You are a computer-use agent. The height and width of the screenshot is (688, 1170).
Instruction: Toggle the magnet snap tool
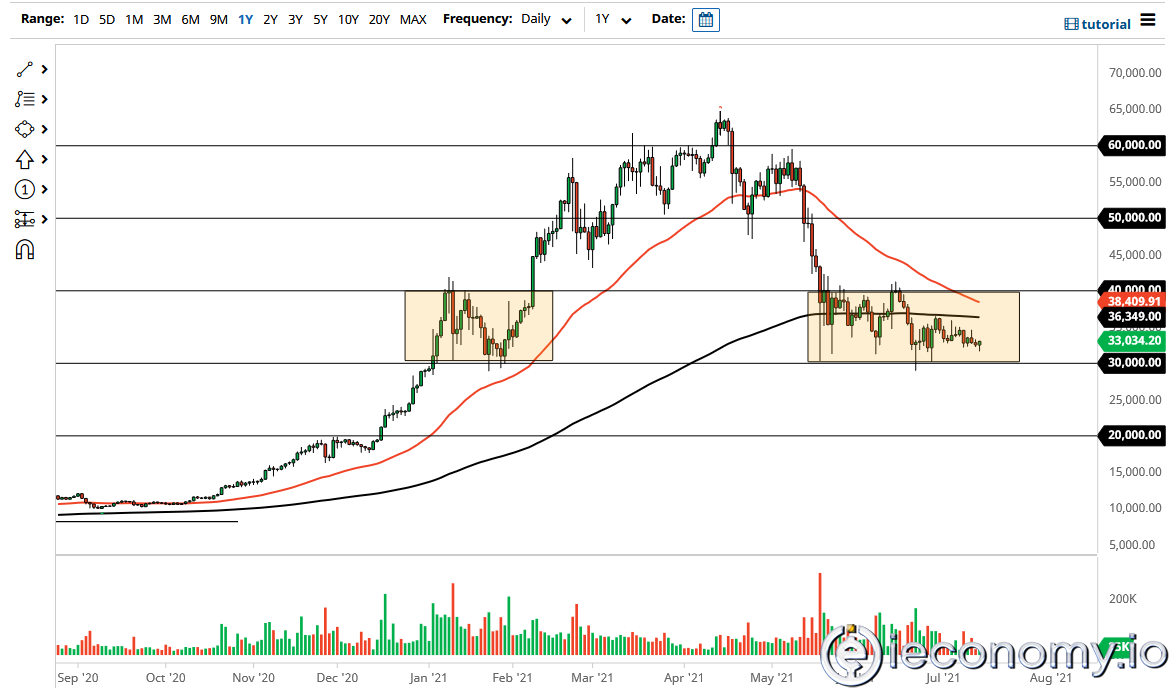coord(25,250)
